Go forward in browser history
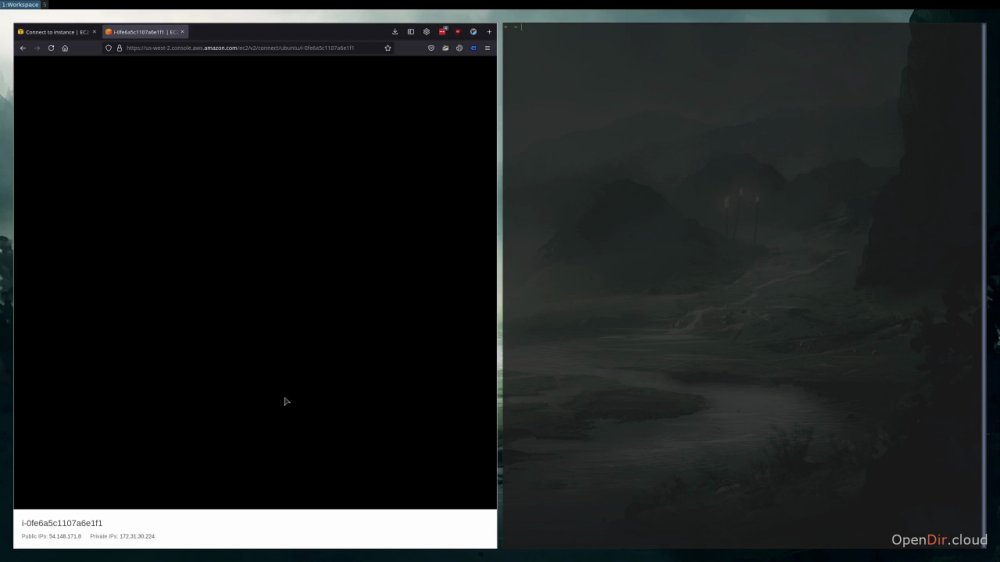This screenshot has height=562, width=1000. tap(37, 48)
